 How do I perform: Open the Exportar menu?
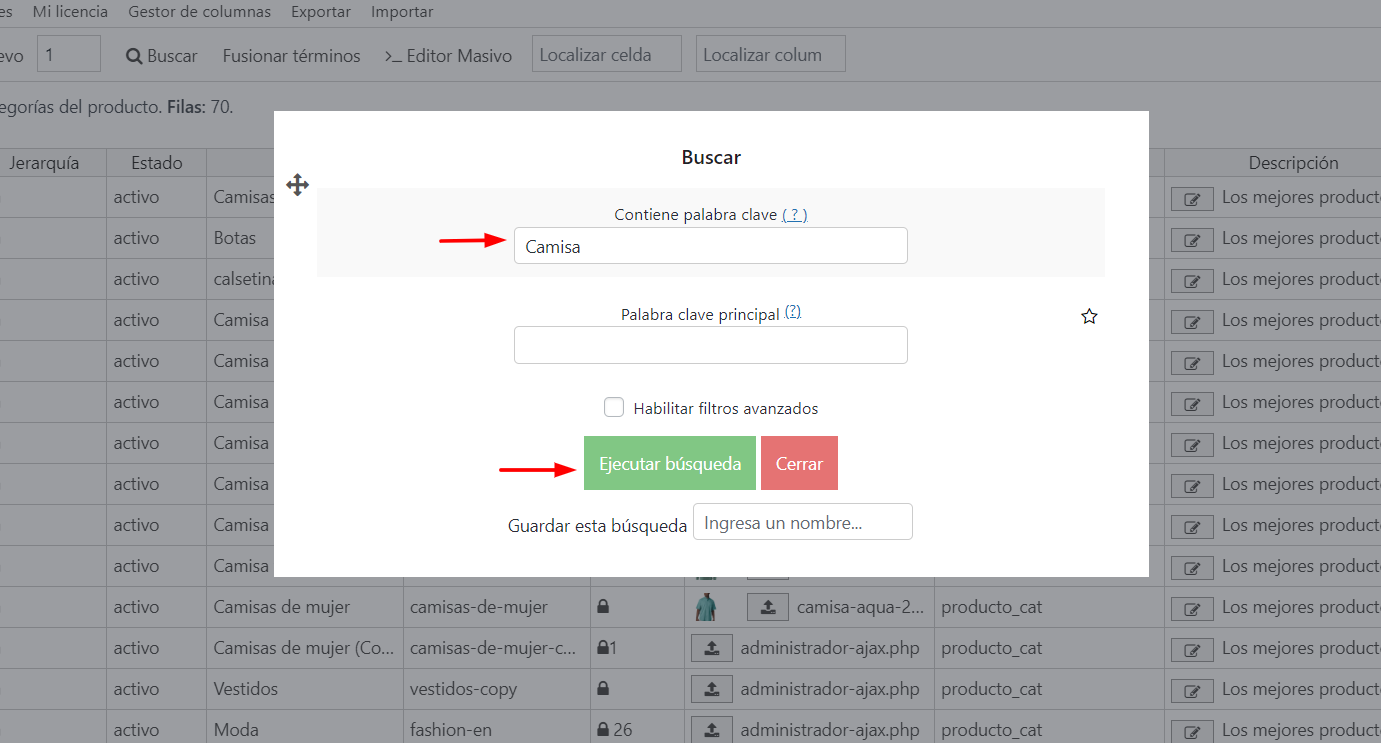(320, 12)
